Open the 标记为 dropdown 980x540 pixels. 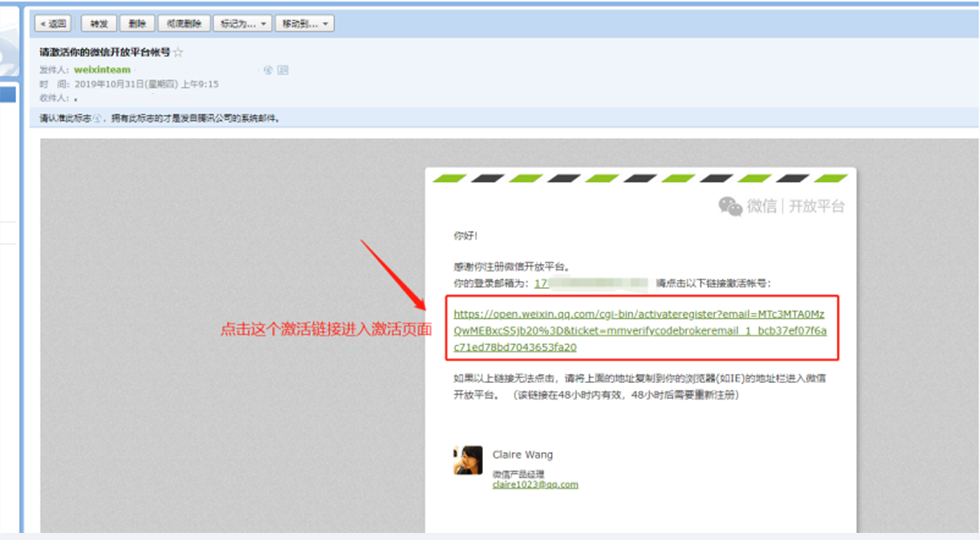pos(242,24)
